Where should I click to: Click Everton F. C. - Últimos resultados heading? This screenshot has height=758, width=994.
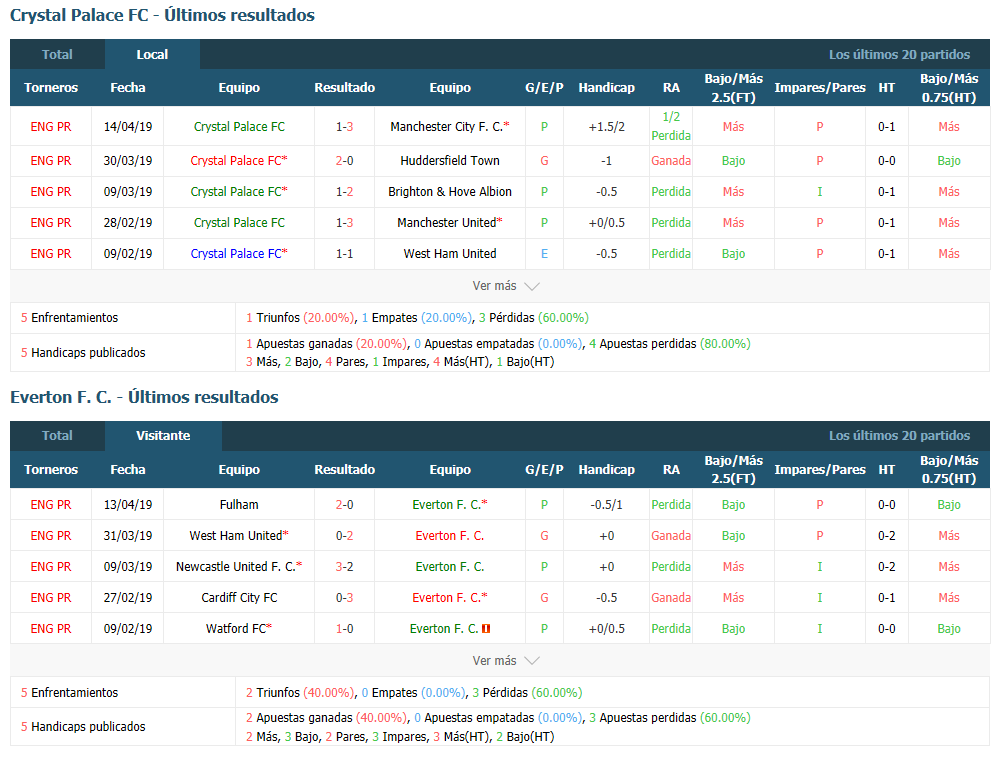click(x=145, y=397)
